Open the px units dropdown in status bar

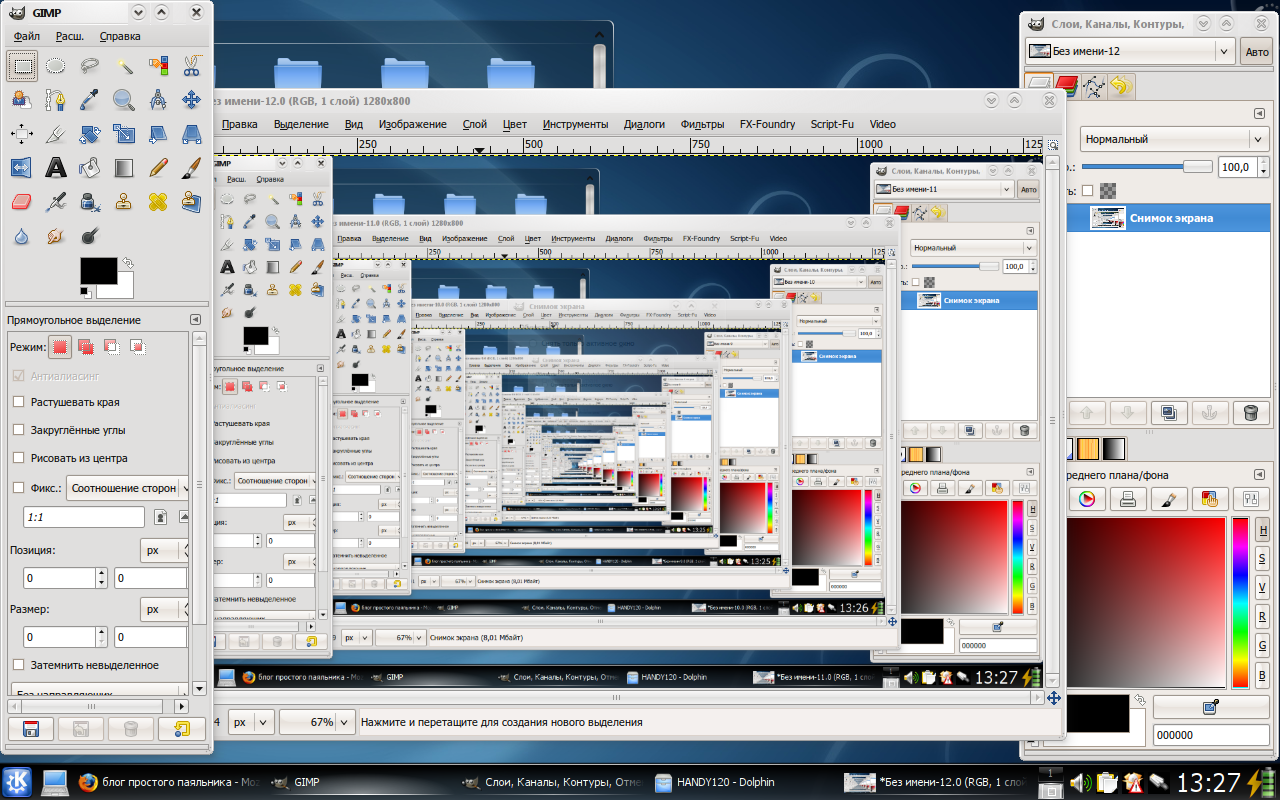[x=250, y=721]
